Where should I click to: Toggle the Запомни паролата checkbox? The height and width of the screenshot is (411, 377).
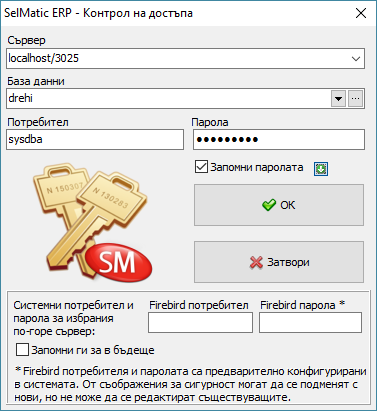(x=201, y=167)
